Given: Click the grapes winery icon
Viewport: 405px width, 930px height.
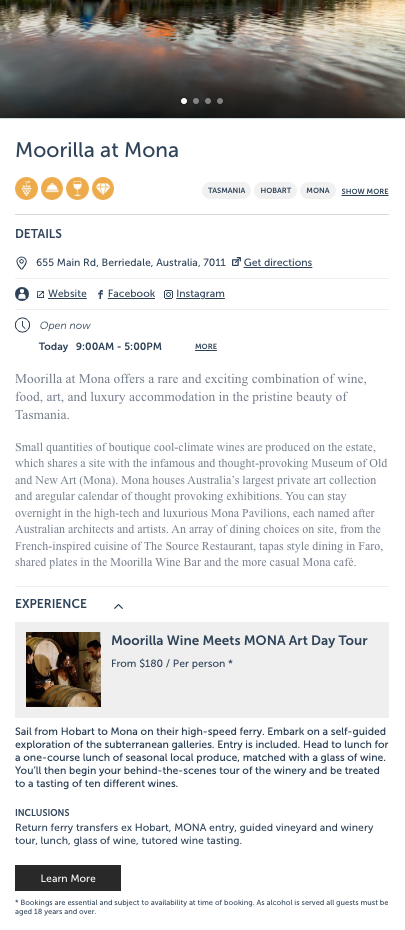Looking at the screenshot, I should click(x=27, y=189).
